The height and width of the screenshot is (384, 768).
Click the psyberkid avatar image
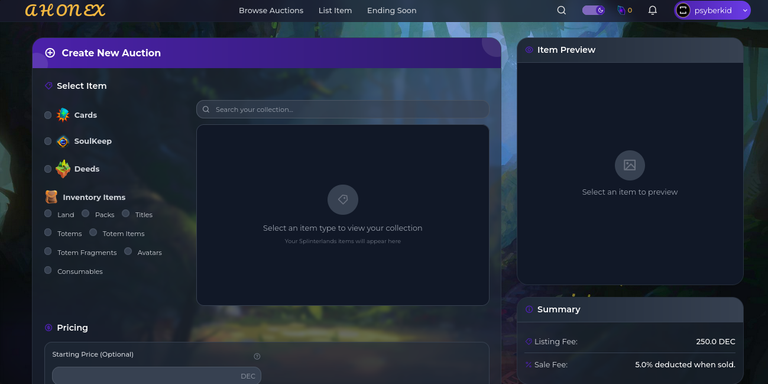point(683,10)
